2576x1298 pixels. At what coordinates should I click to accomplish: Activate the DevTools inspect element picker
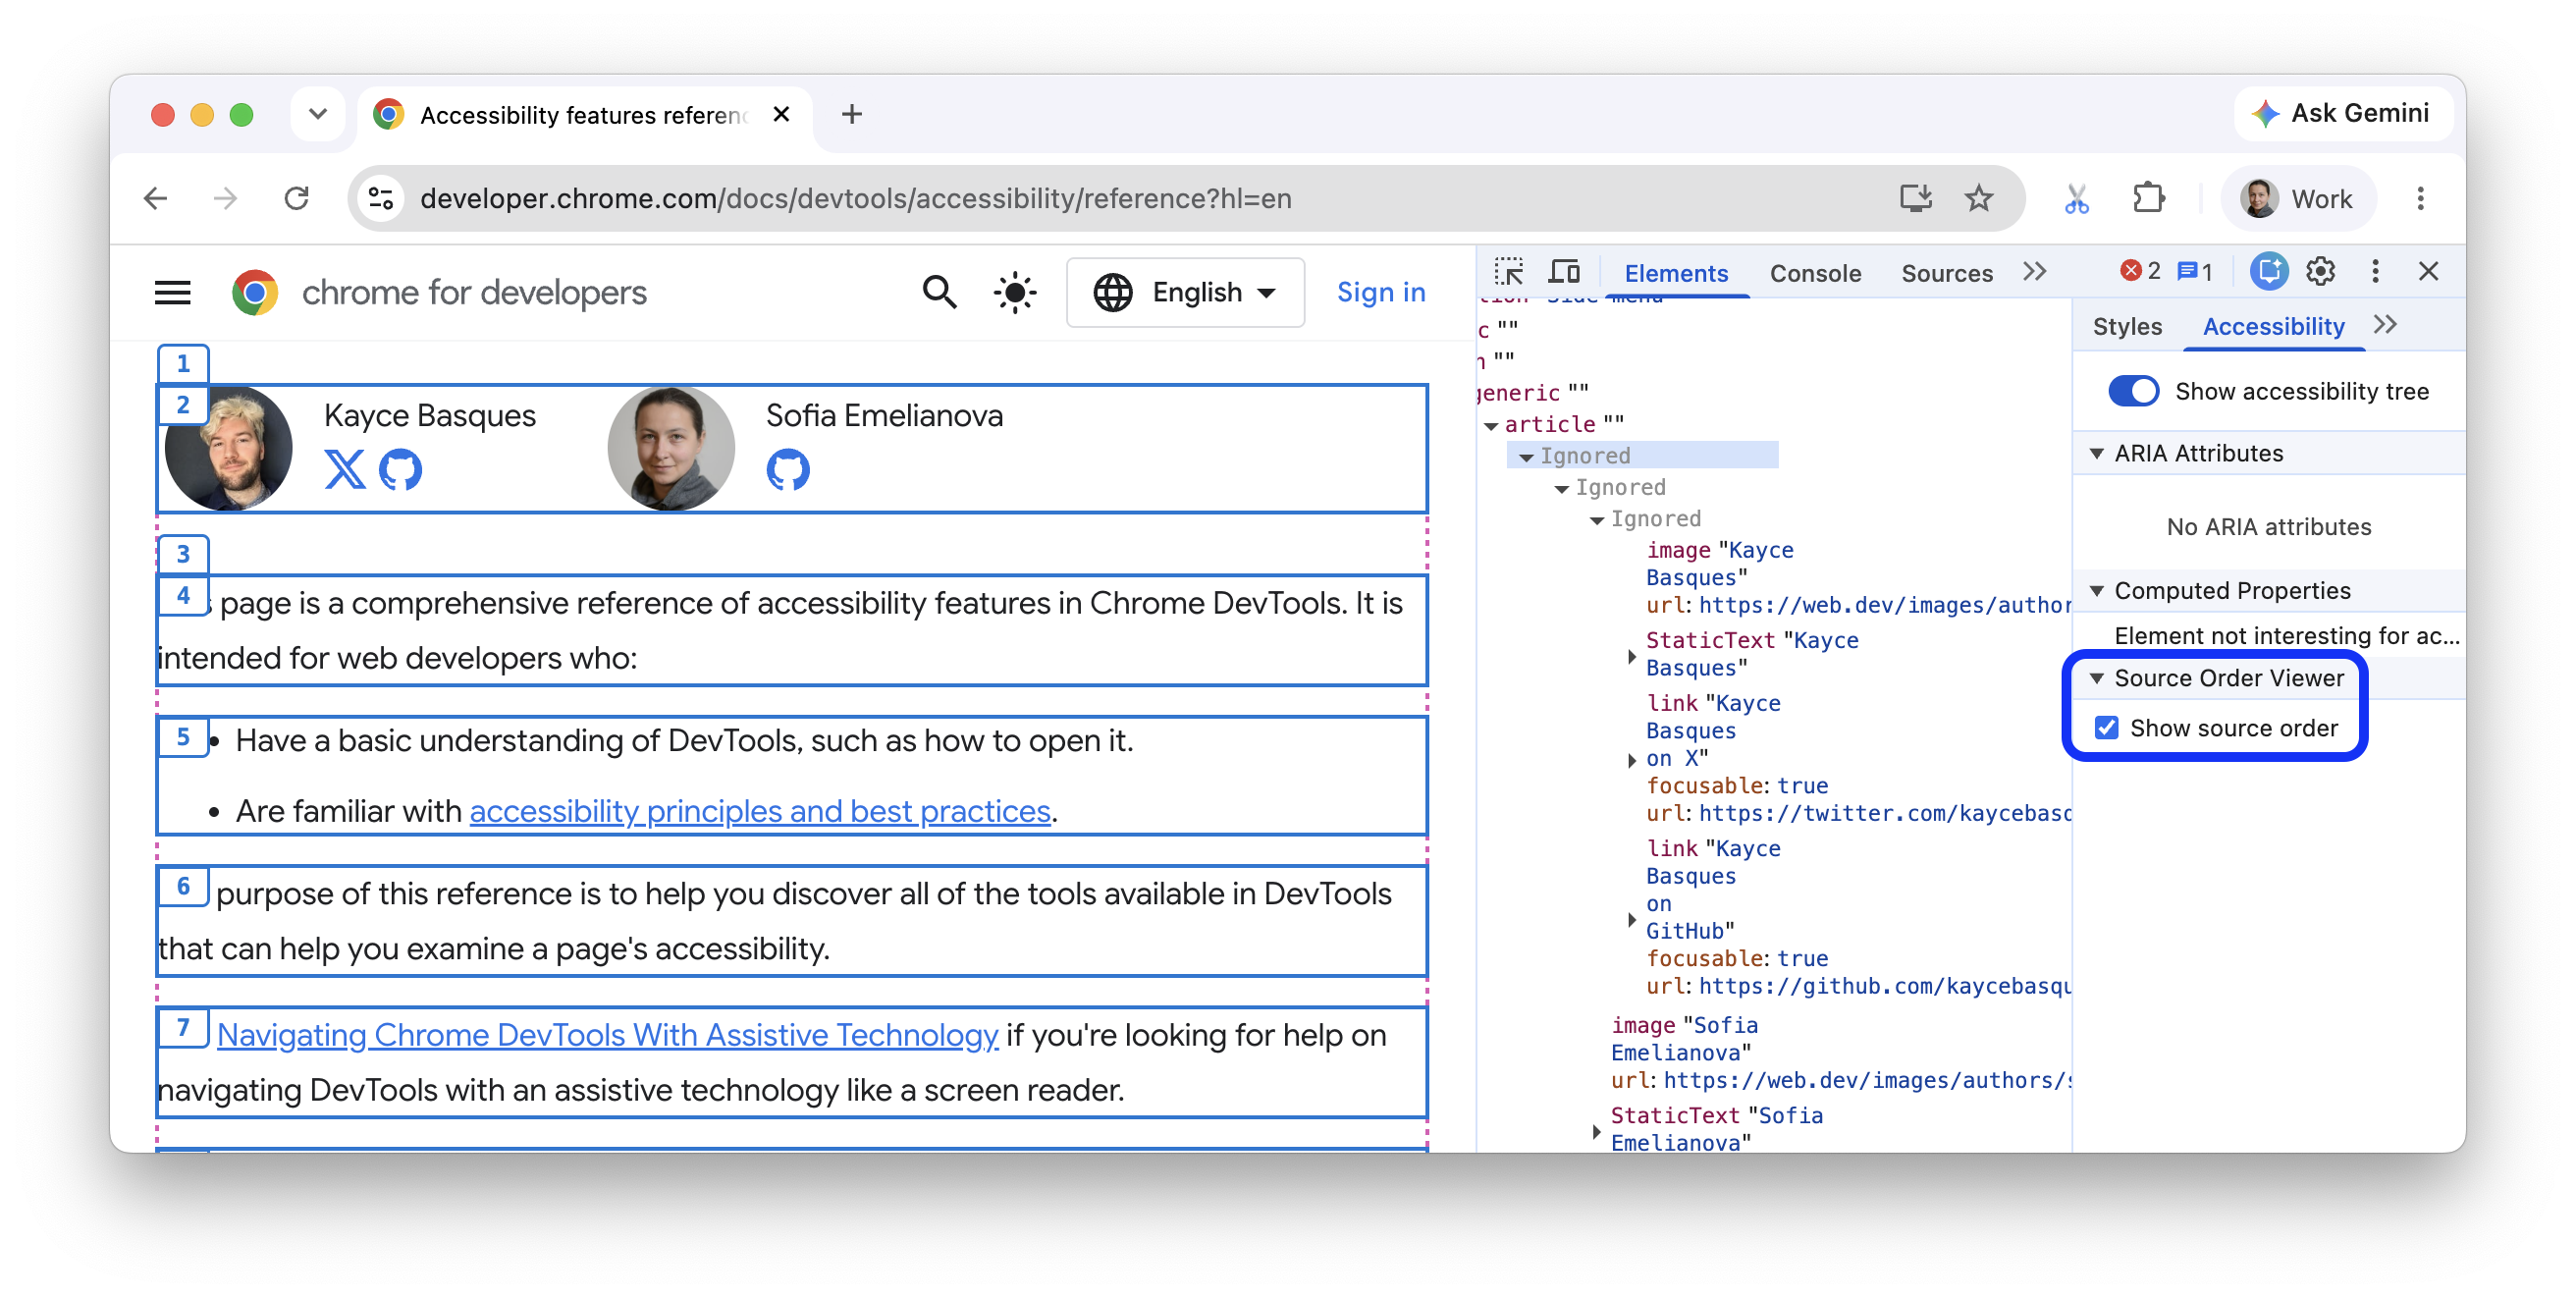click(x=1508, y=272)
